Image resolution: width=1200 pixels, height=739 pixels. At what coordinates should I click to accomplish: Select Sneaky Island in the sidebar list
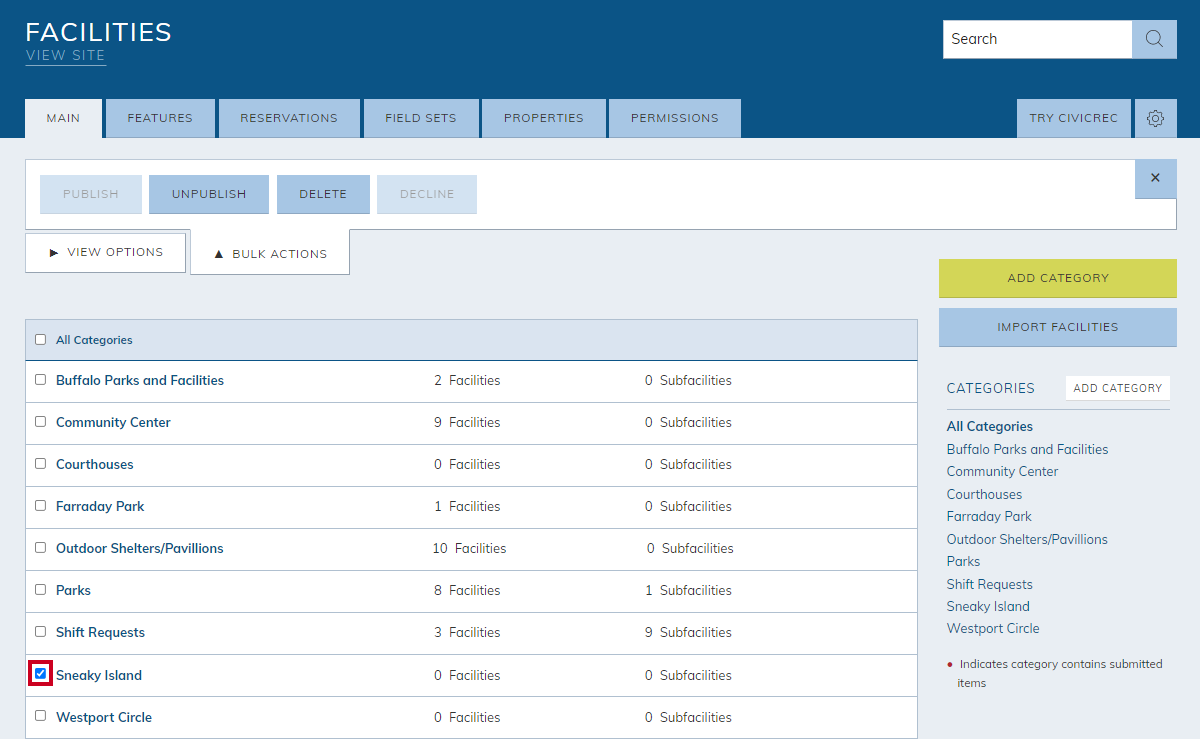pyautogui.click(x=988, y=606)
